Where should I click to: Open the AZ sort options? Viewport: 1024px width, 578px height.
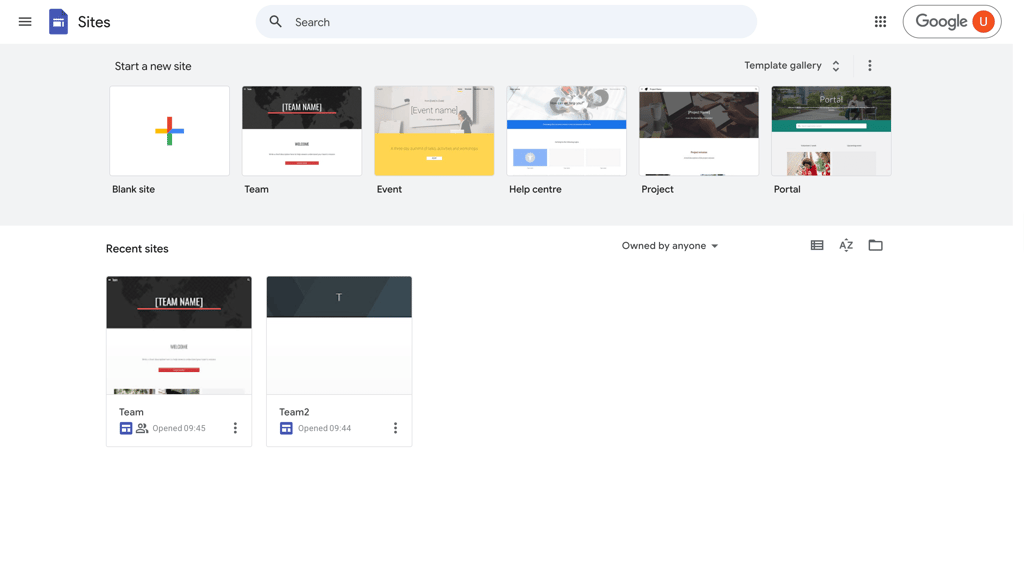coord(846,245)
